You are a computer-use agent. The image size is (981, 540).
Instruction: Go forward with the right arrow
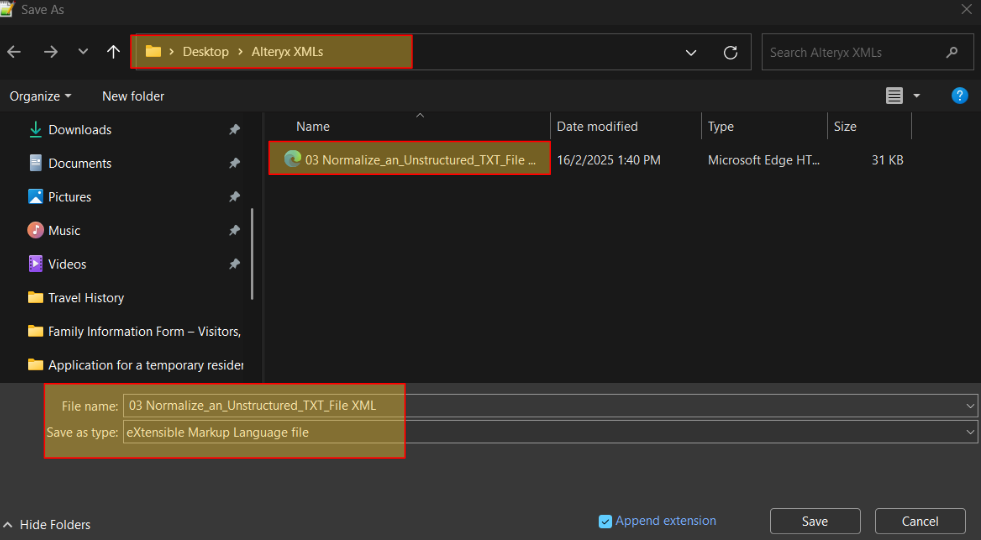[x=51, y=52]
